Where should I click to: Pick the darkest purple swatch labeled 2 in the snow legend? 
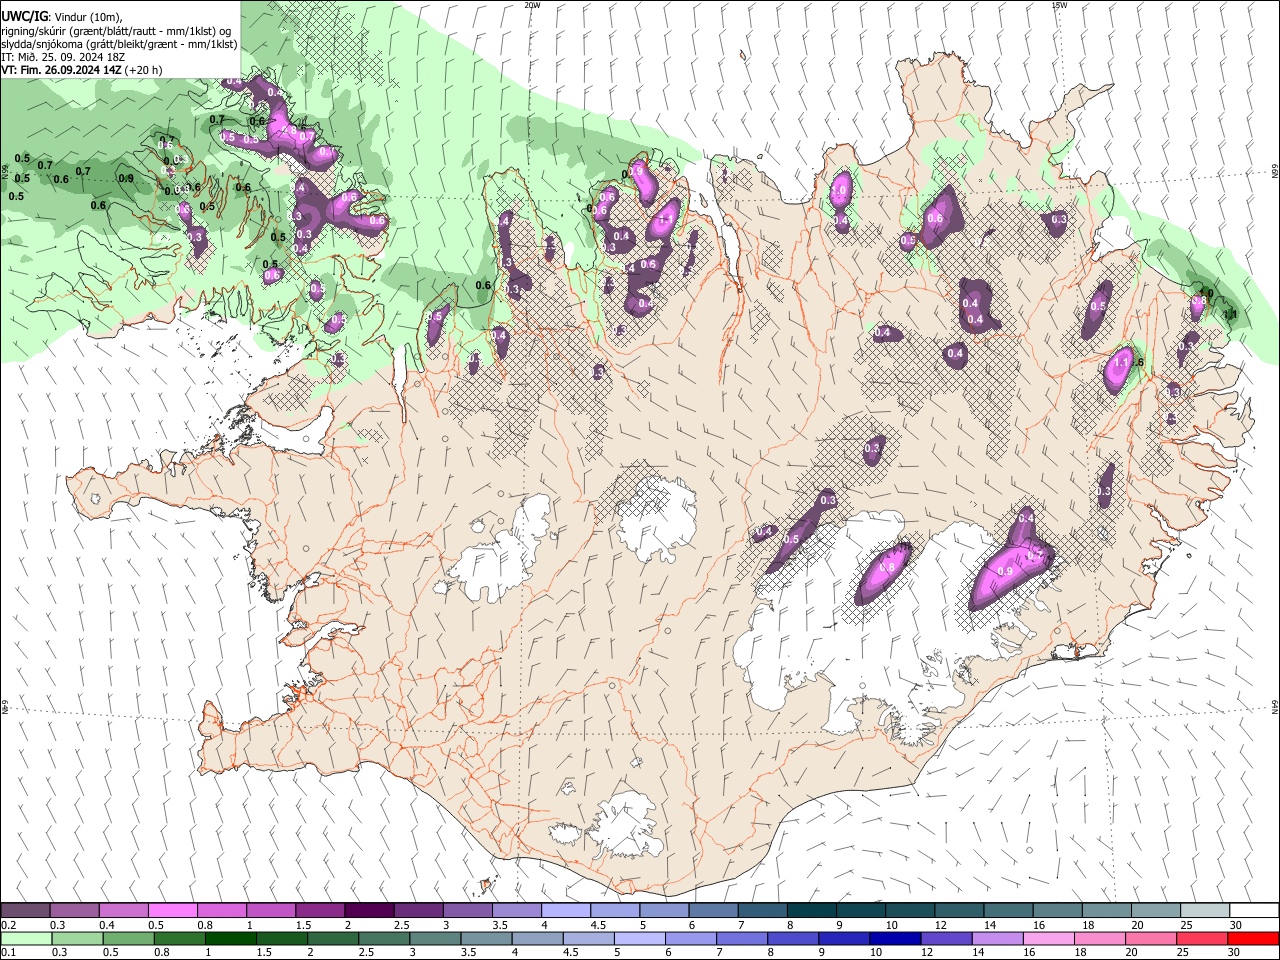point(369,910)
